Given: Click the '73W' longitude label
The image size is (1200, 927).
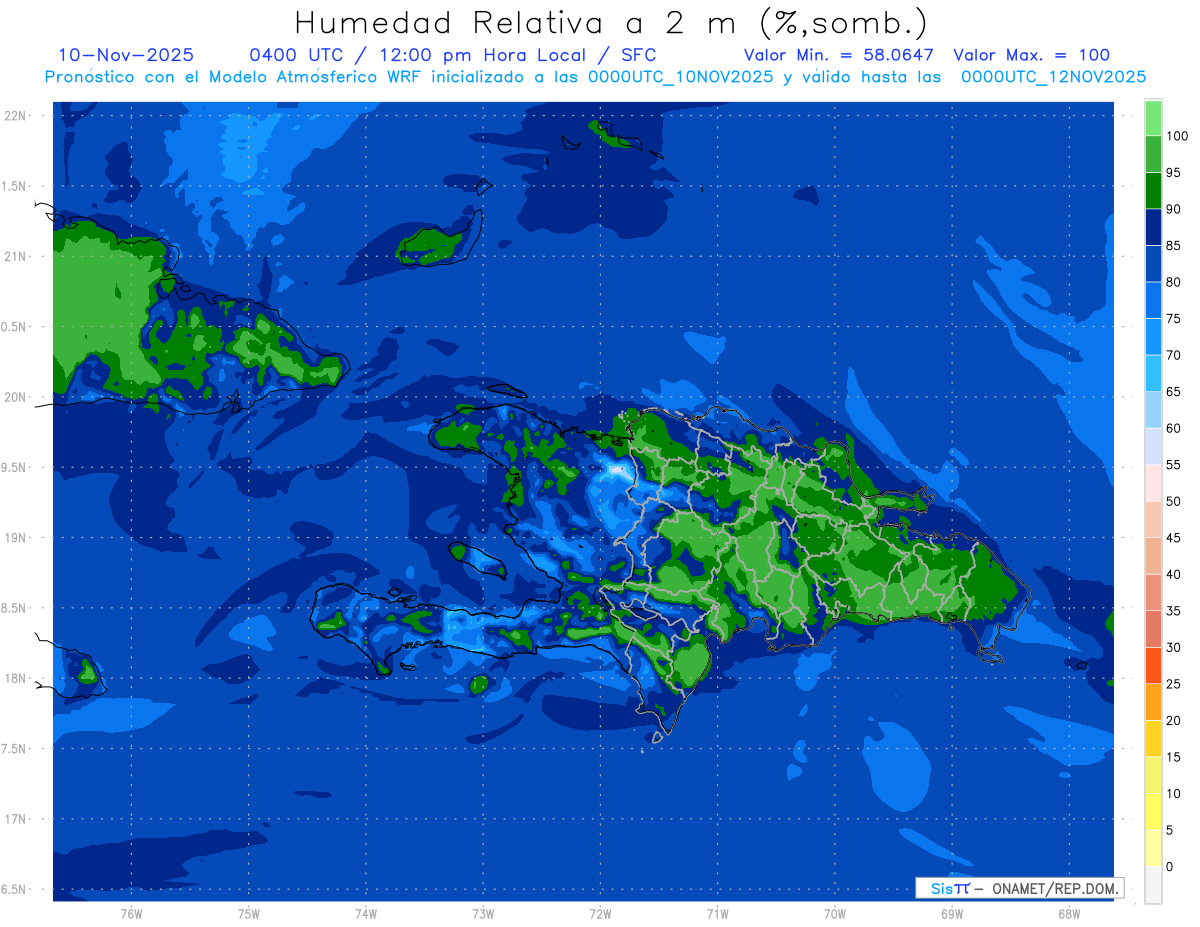Looking at the screenshot, I should (483, 913).
